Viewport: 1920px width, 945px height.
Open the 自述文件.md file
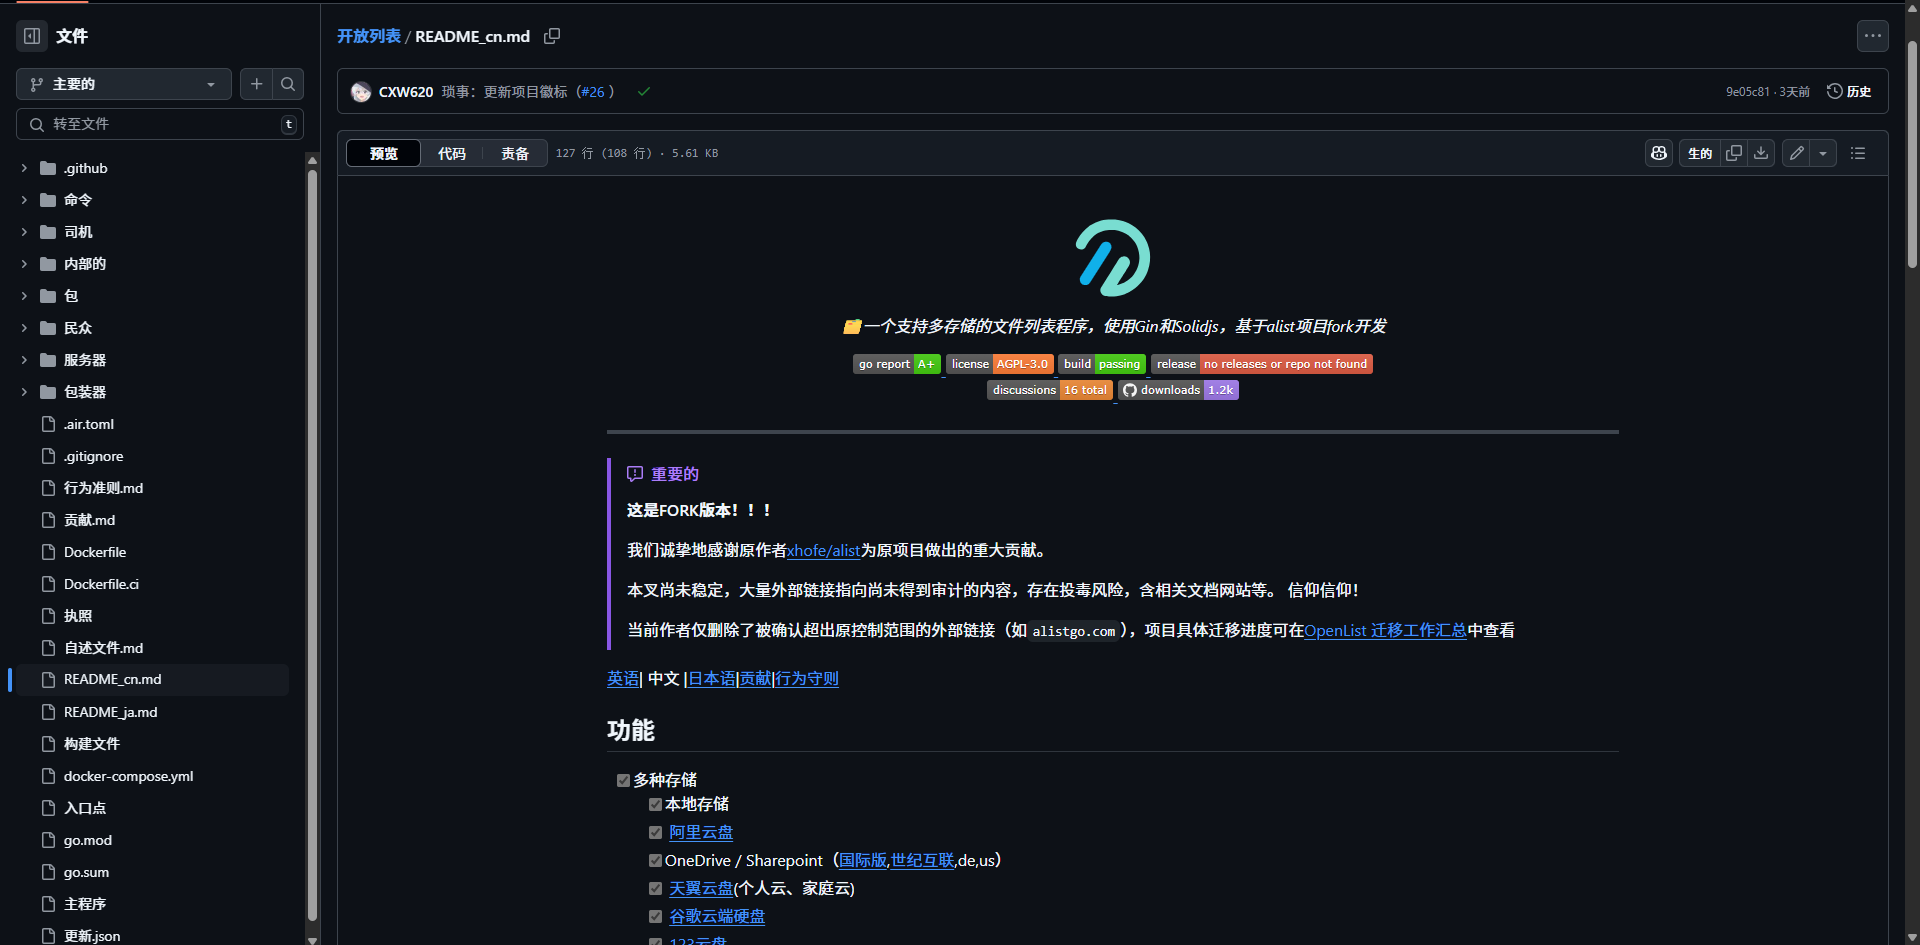click(104, 648)
